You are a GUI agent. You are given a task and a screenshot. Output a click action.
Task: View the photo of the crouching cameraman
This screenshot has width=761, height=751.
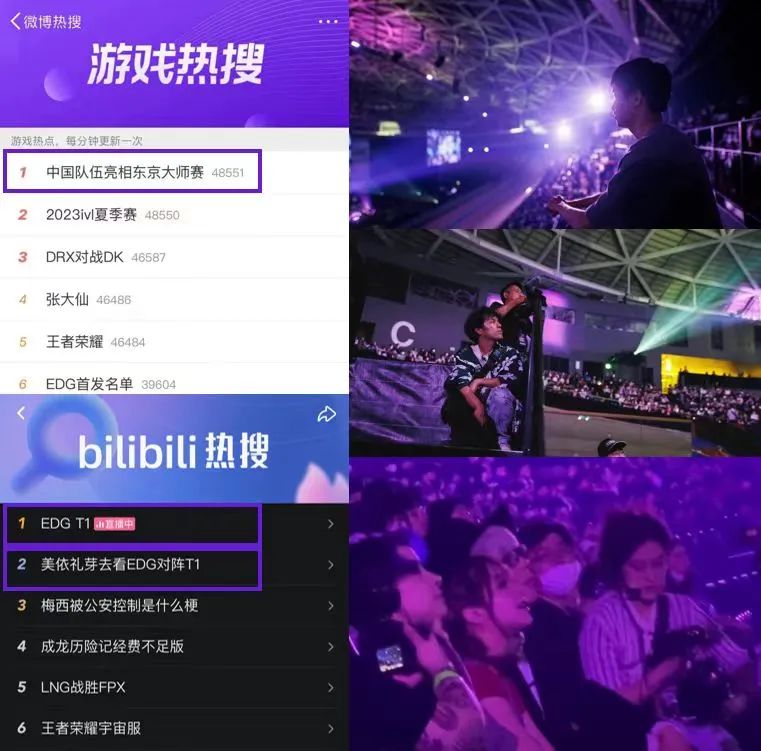click(555, 343)
